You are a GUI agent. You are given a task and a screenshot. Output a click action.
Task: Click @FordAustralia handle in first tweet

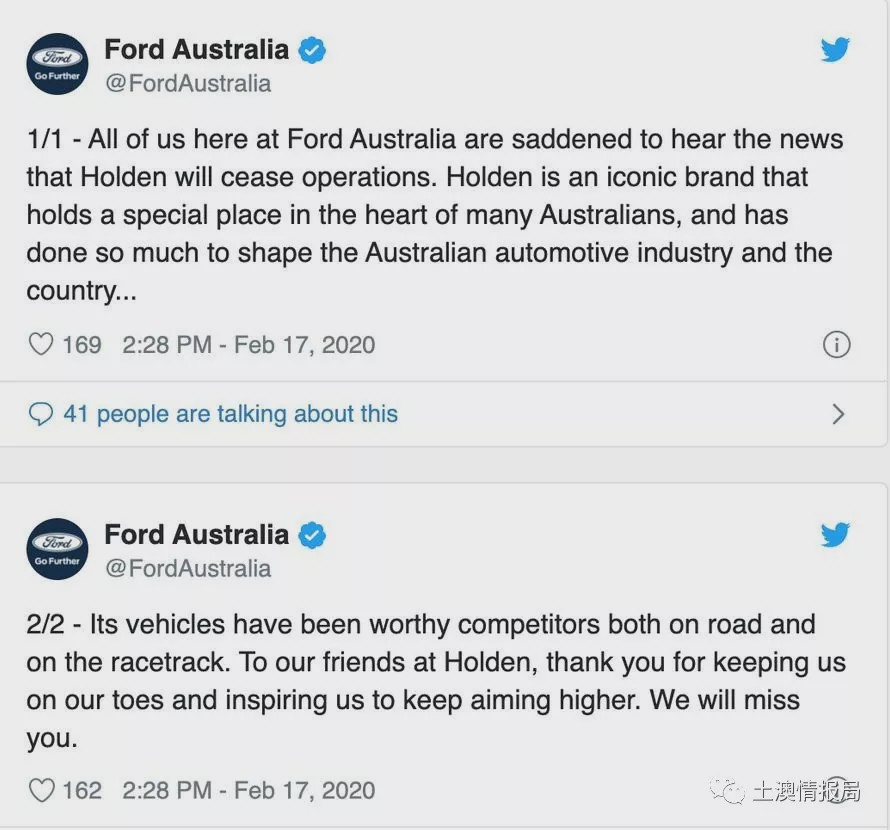[188, 83]
